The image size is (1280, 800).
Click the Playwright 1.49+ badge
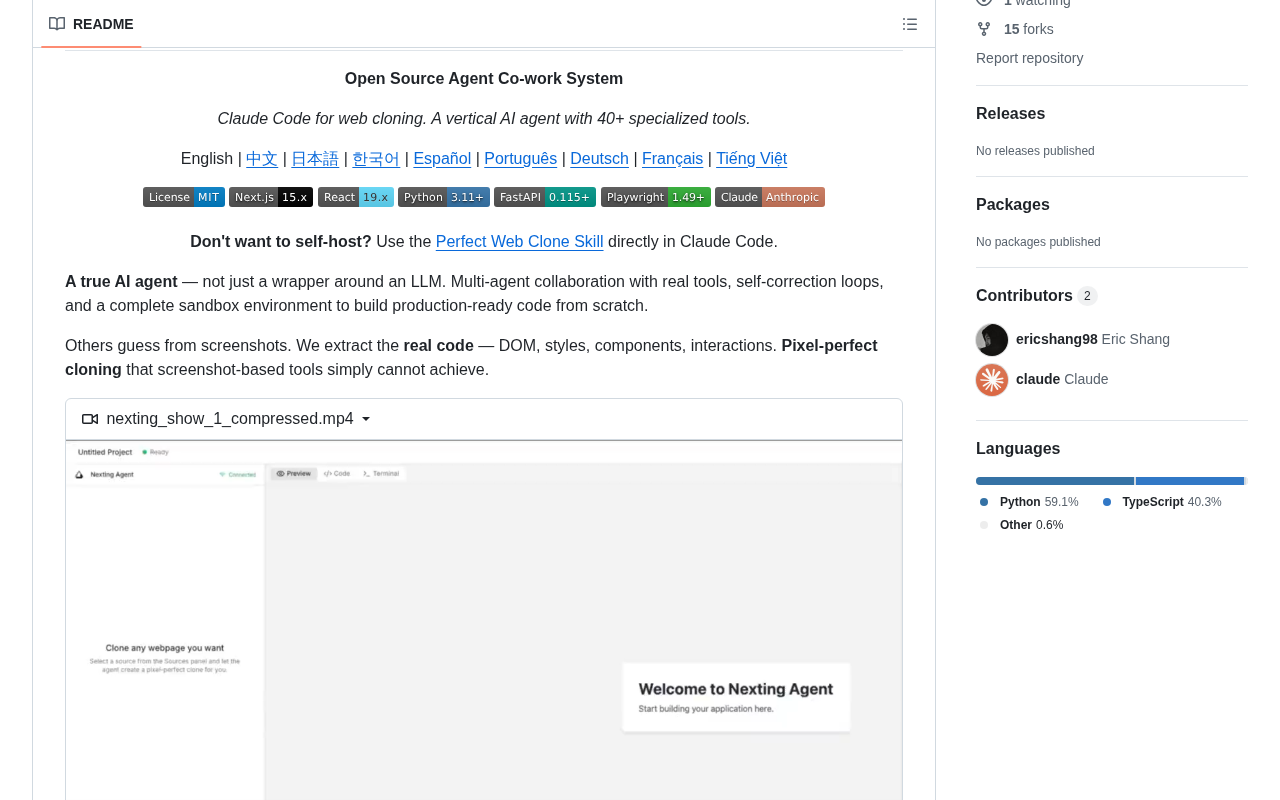click(656, 197)
